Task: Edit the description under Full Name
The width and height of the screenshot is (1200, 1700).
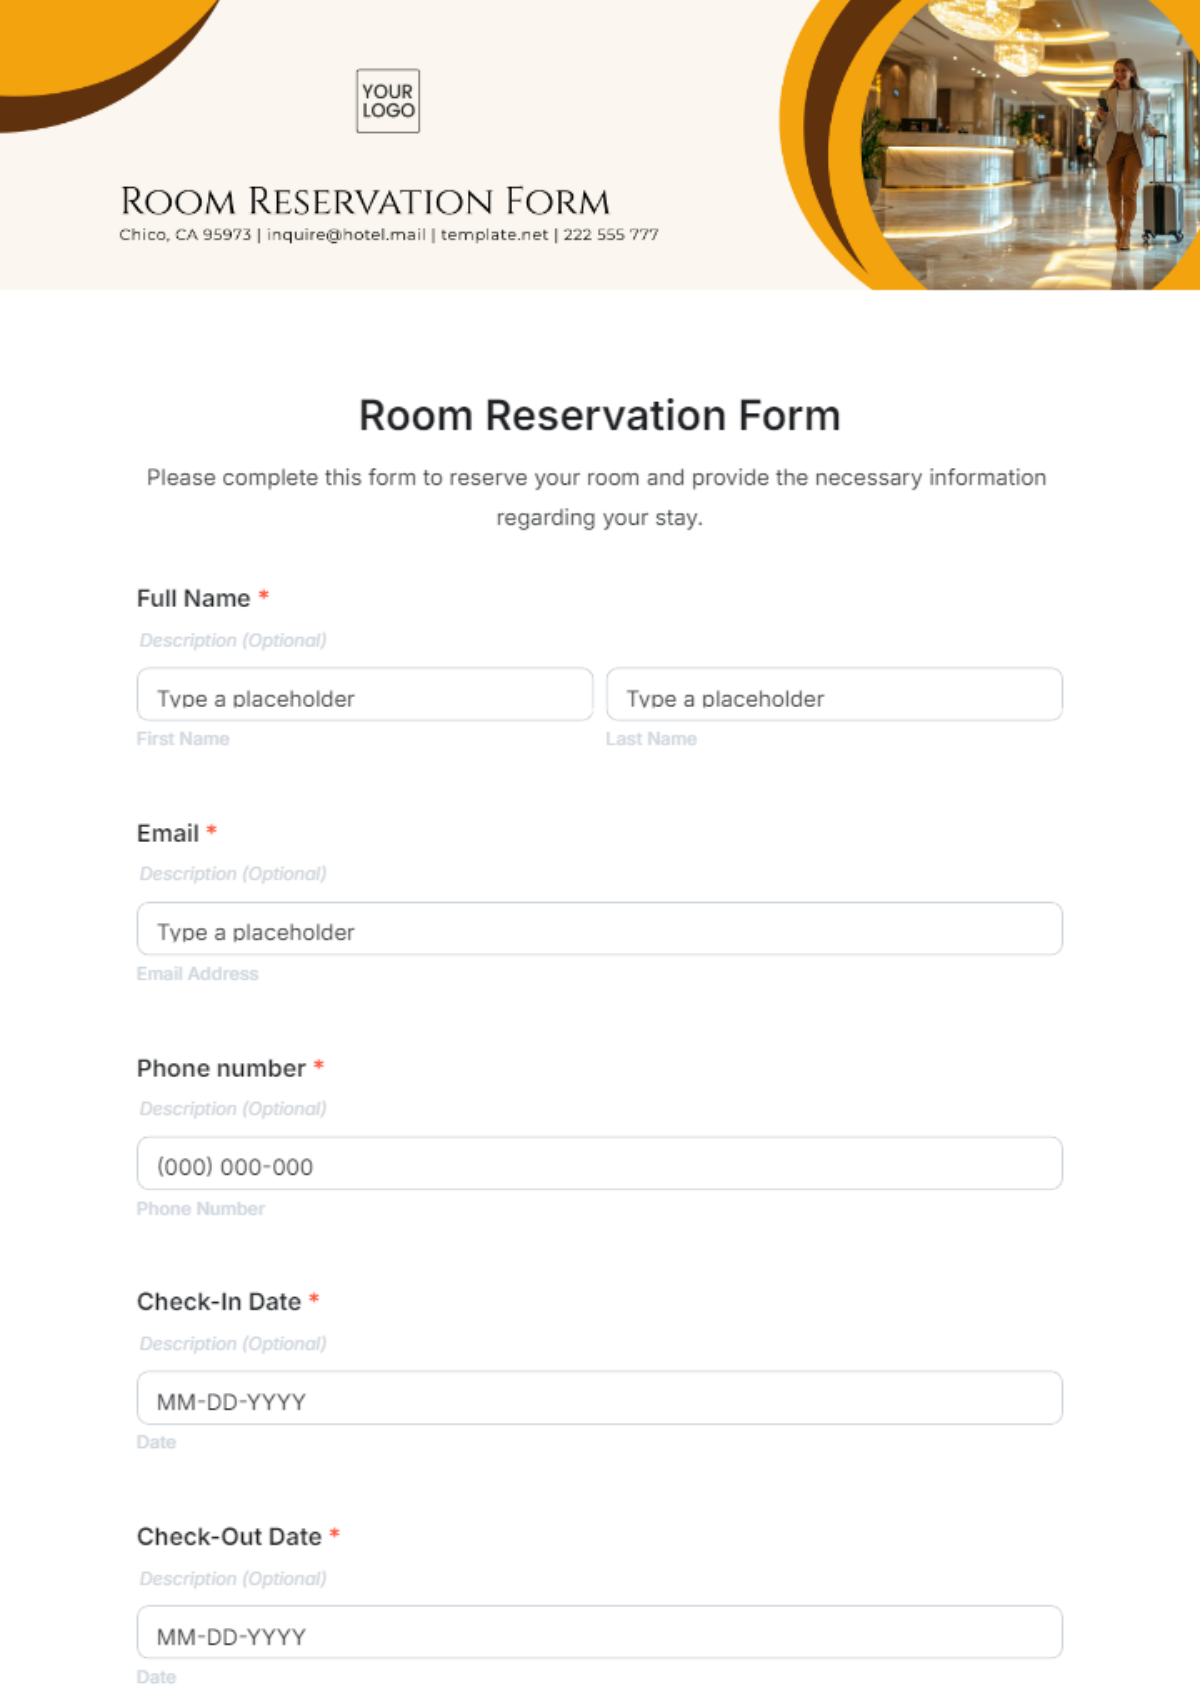Action: click(233, 640)
